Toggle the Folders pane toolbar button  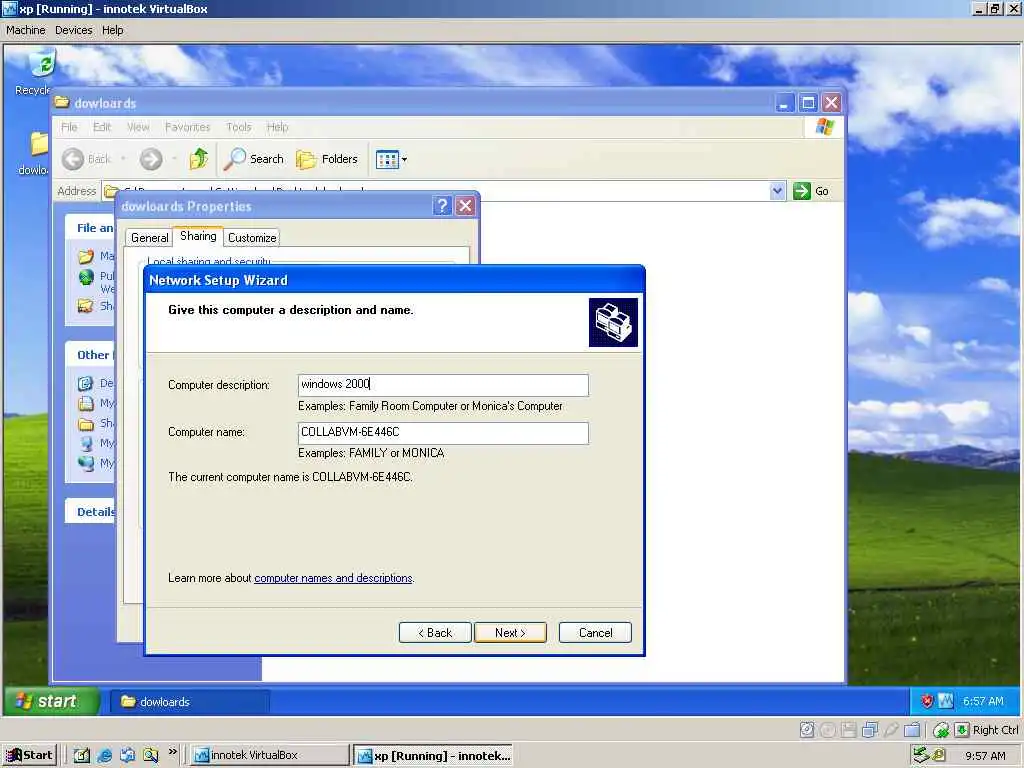coord(327,159)
